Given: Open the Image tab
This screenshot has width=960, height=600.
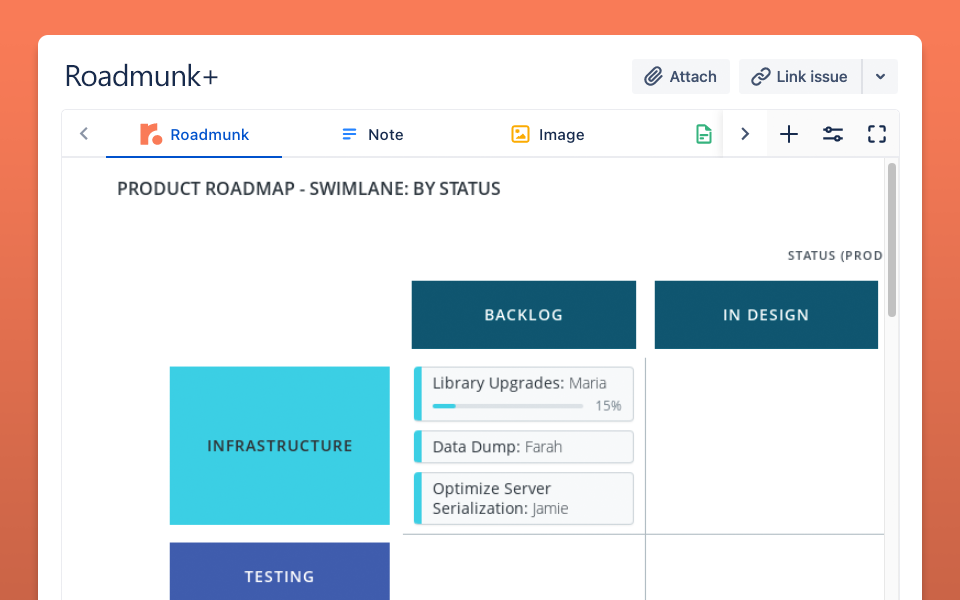Looking at the screenshot, I should click(x=547, y=134).
